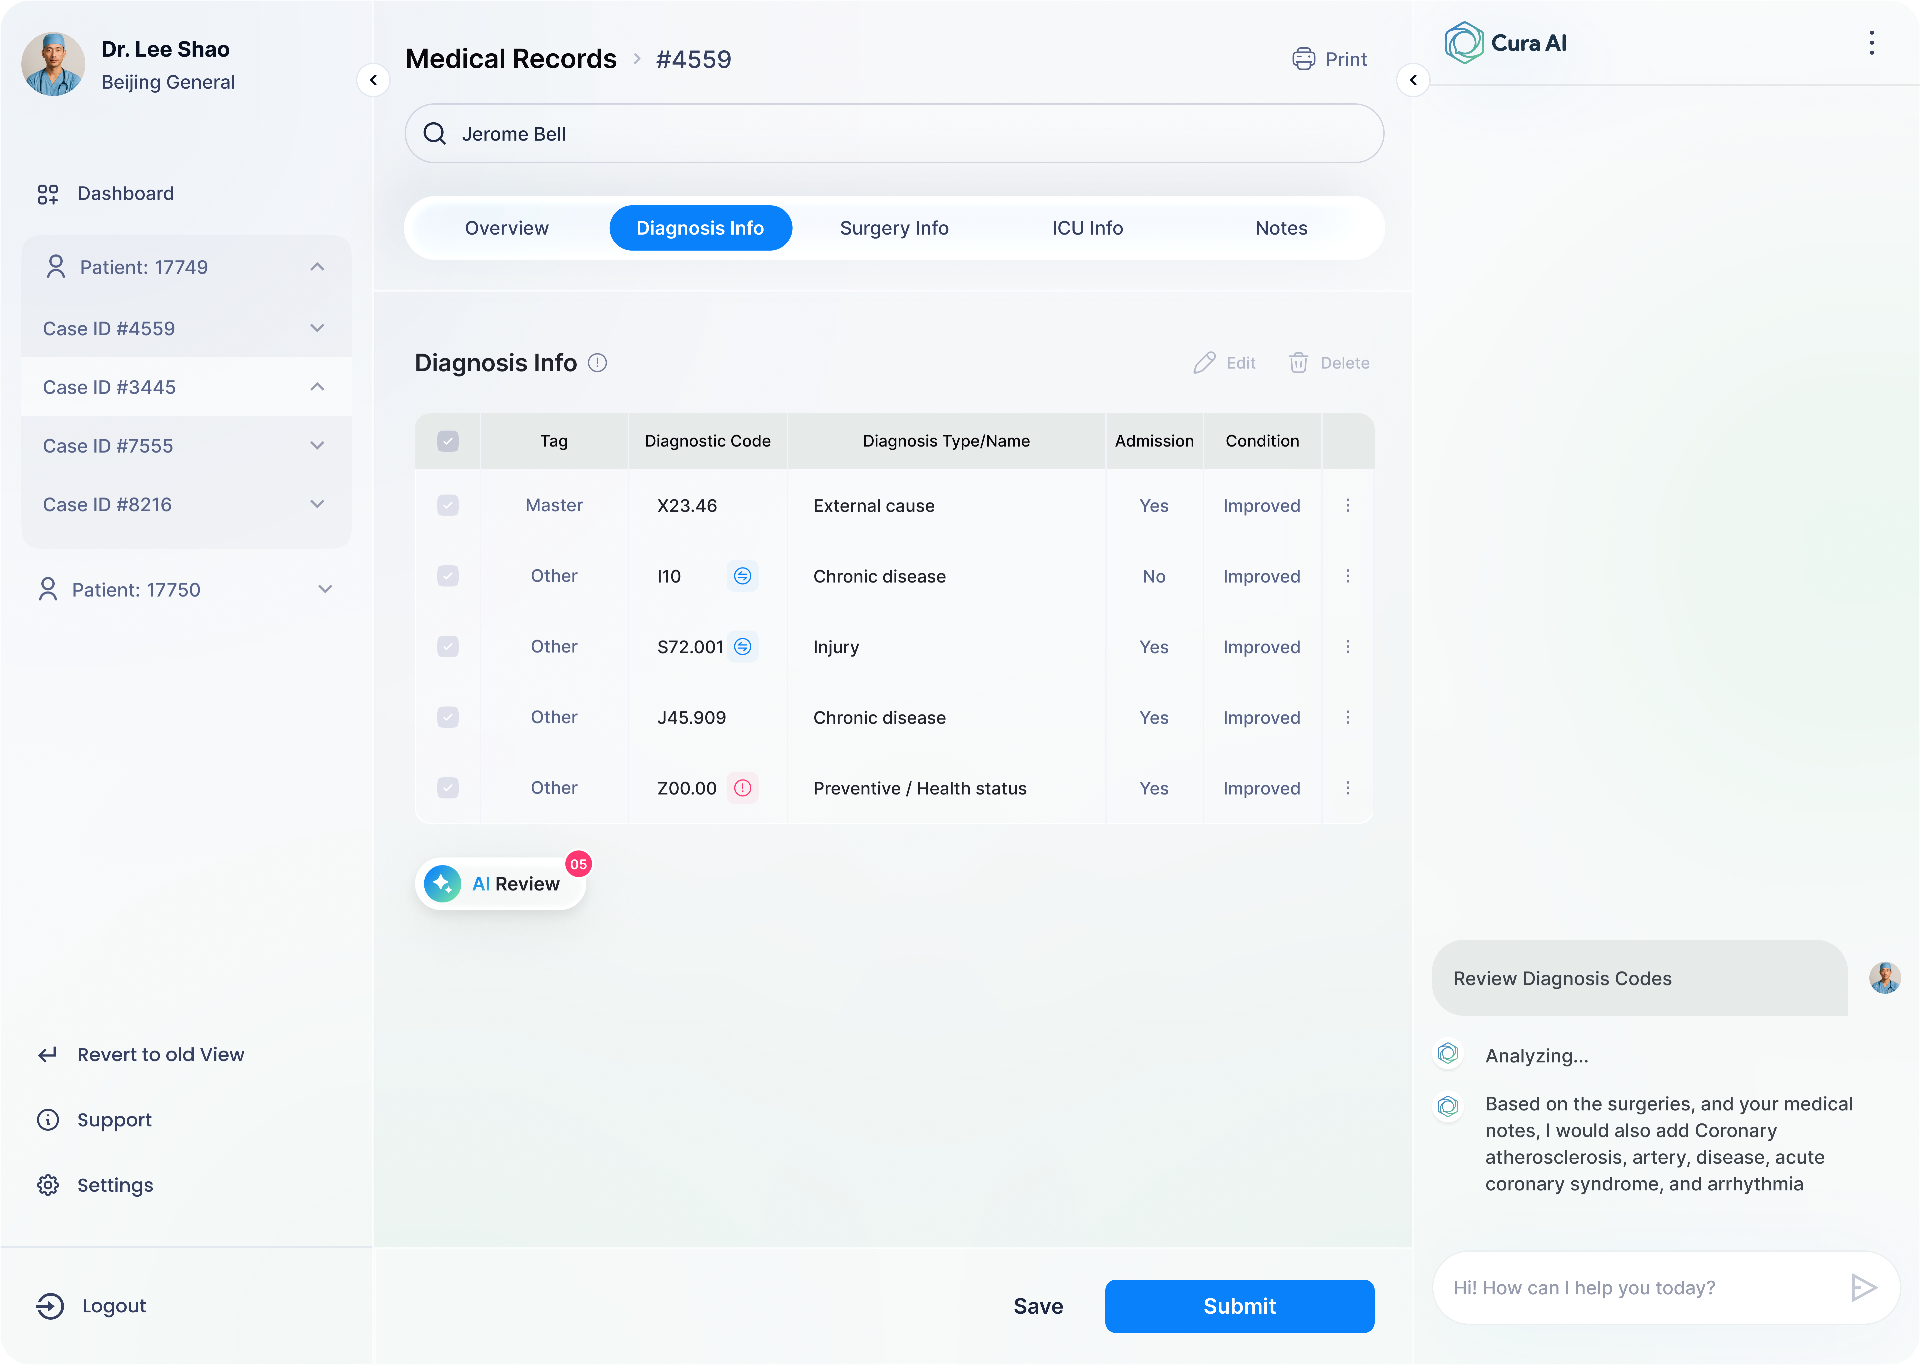The image size is (1920, 1365).
Task: Click the warning icon beside code Z00.00
Action: (x=742, y=788)
